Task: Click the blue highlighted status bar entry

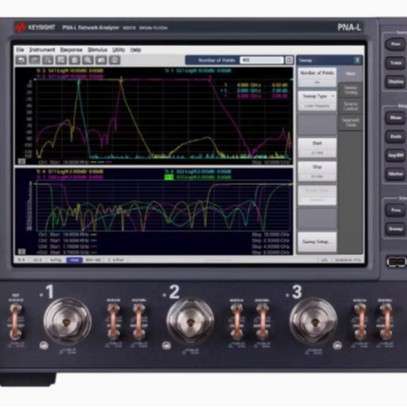Action: (74, 260)
